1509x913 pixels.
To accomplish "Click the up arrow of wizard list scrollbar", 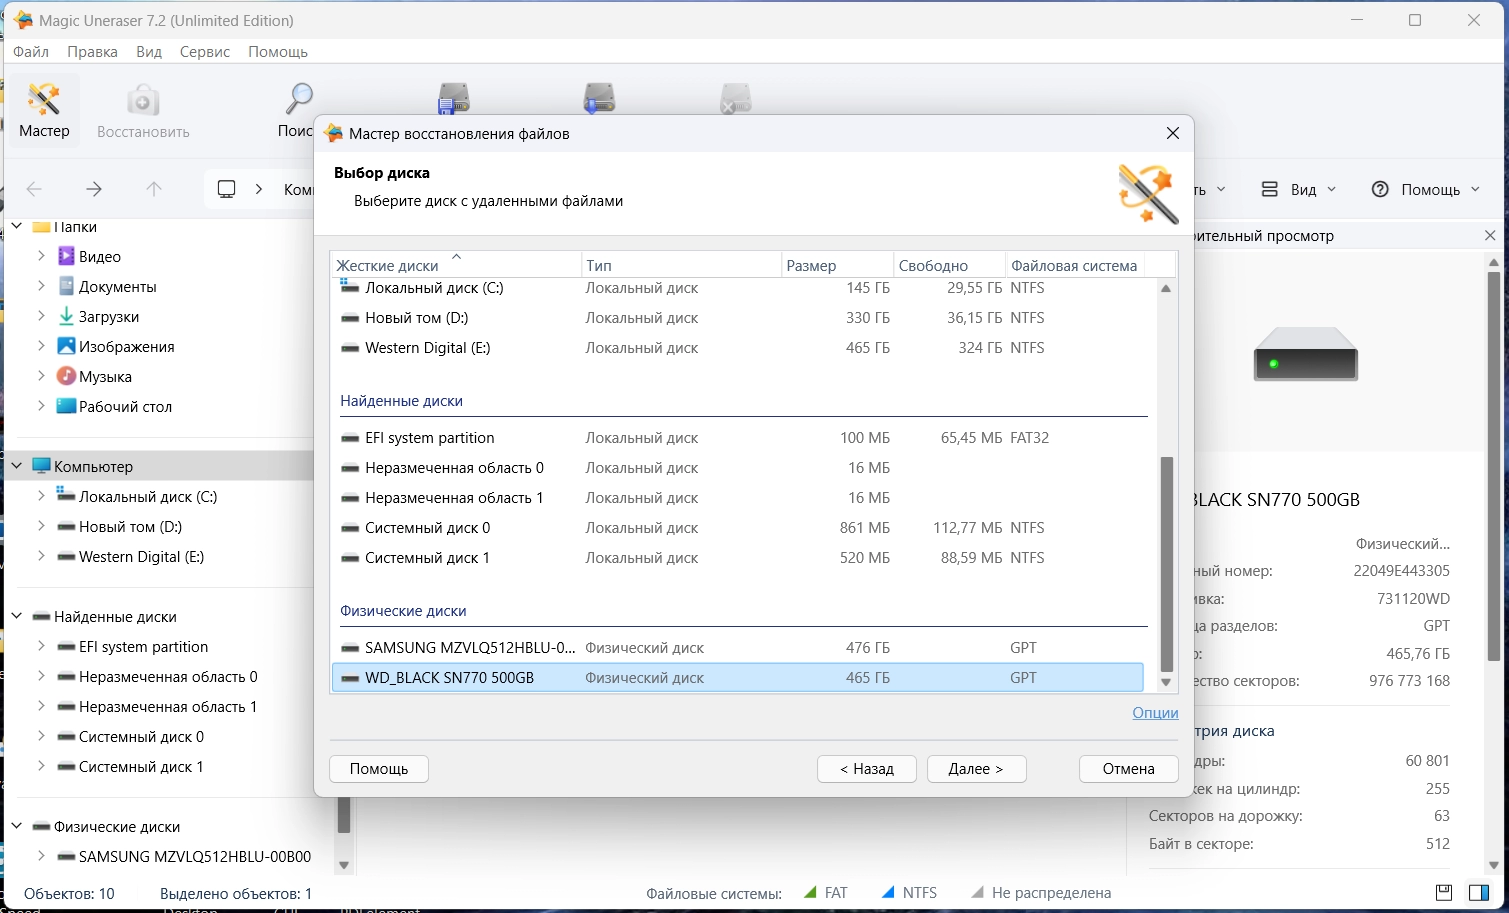I will 1166,289.
